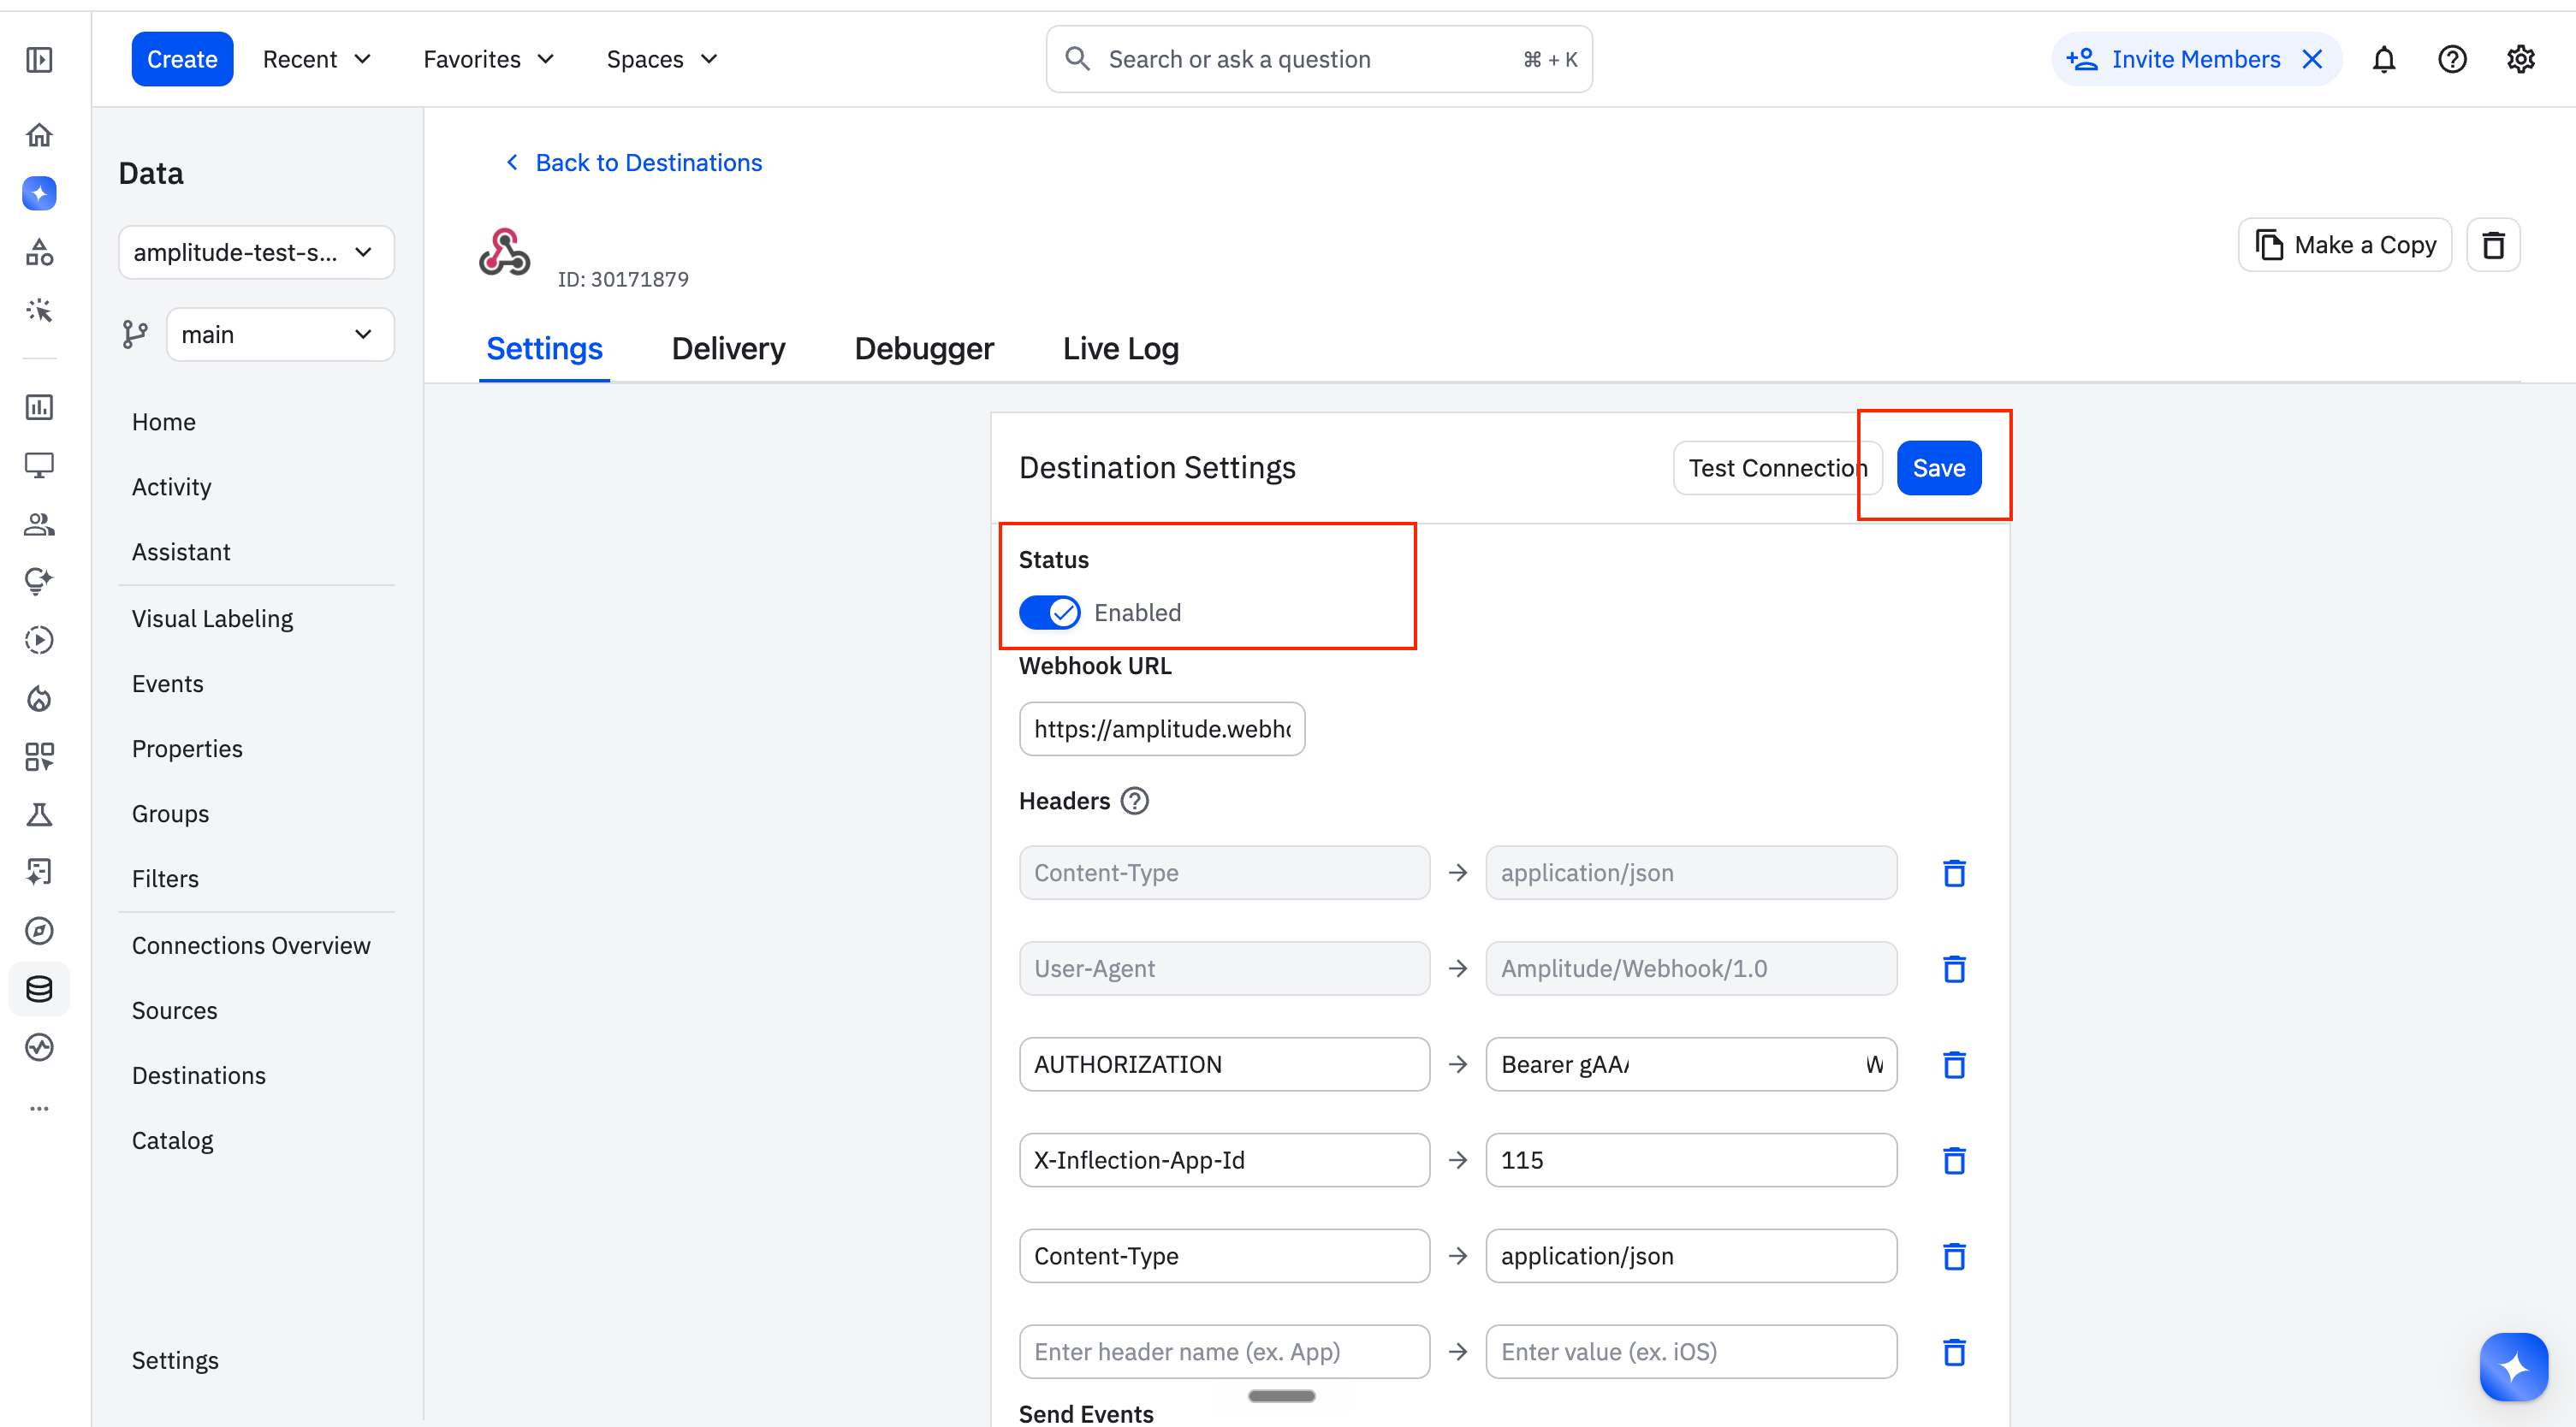Open the floating AI assistant button

2513,1366
